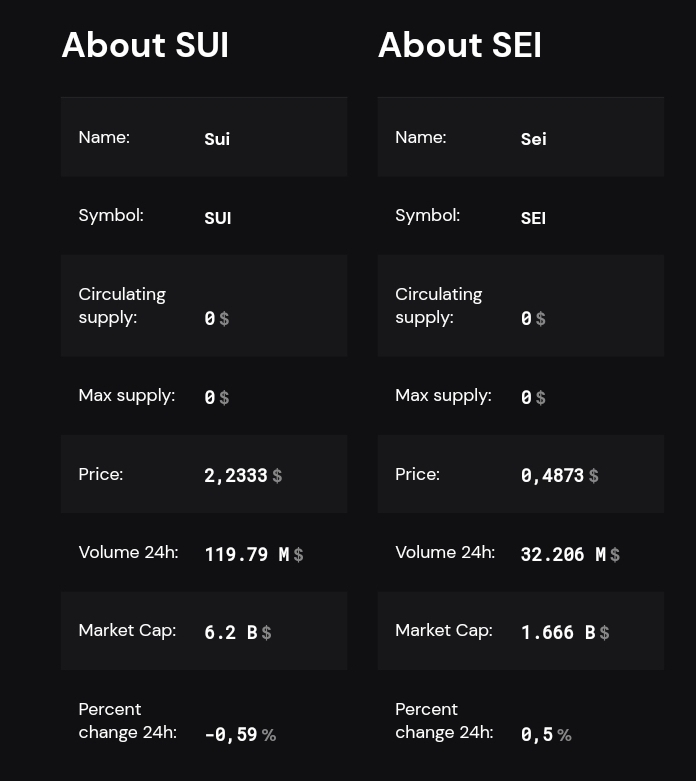Click SUI Max supply zero value
Screen dimensions: 696x781
210,397
